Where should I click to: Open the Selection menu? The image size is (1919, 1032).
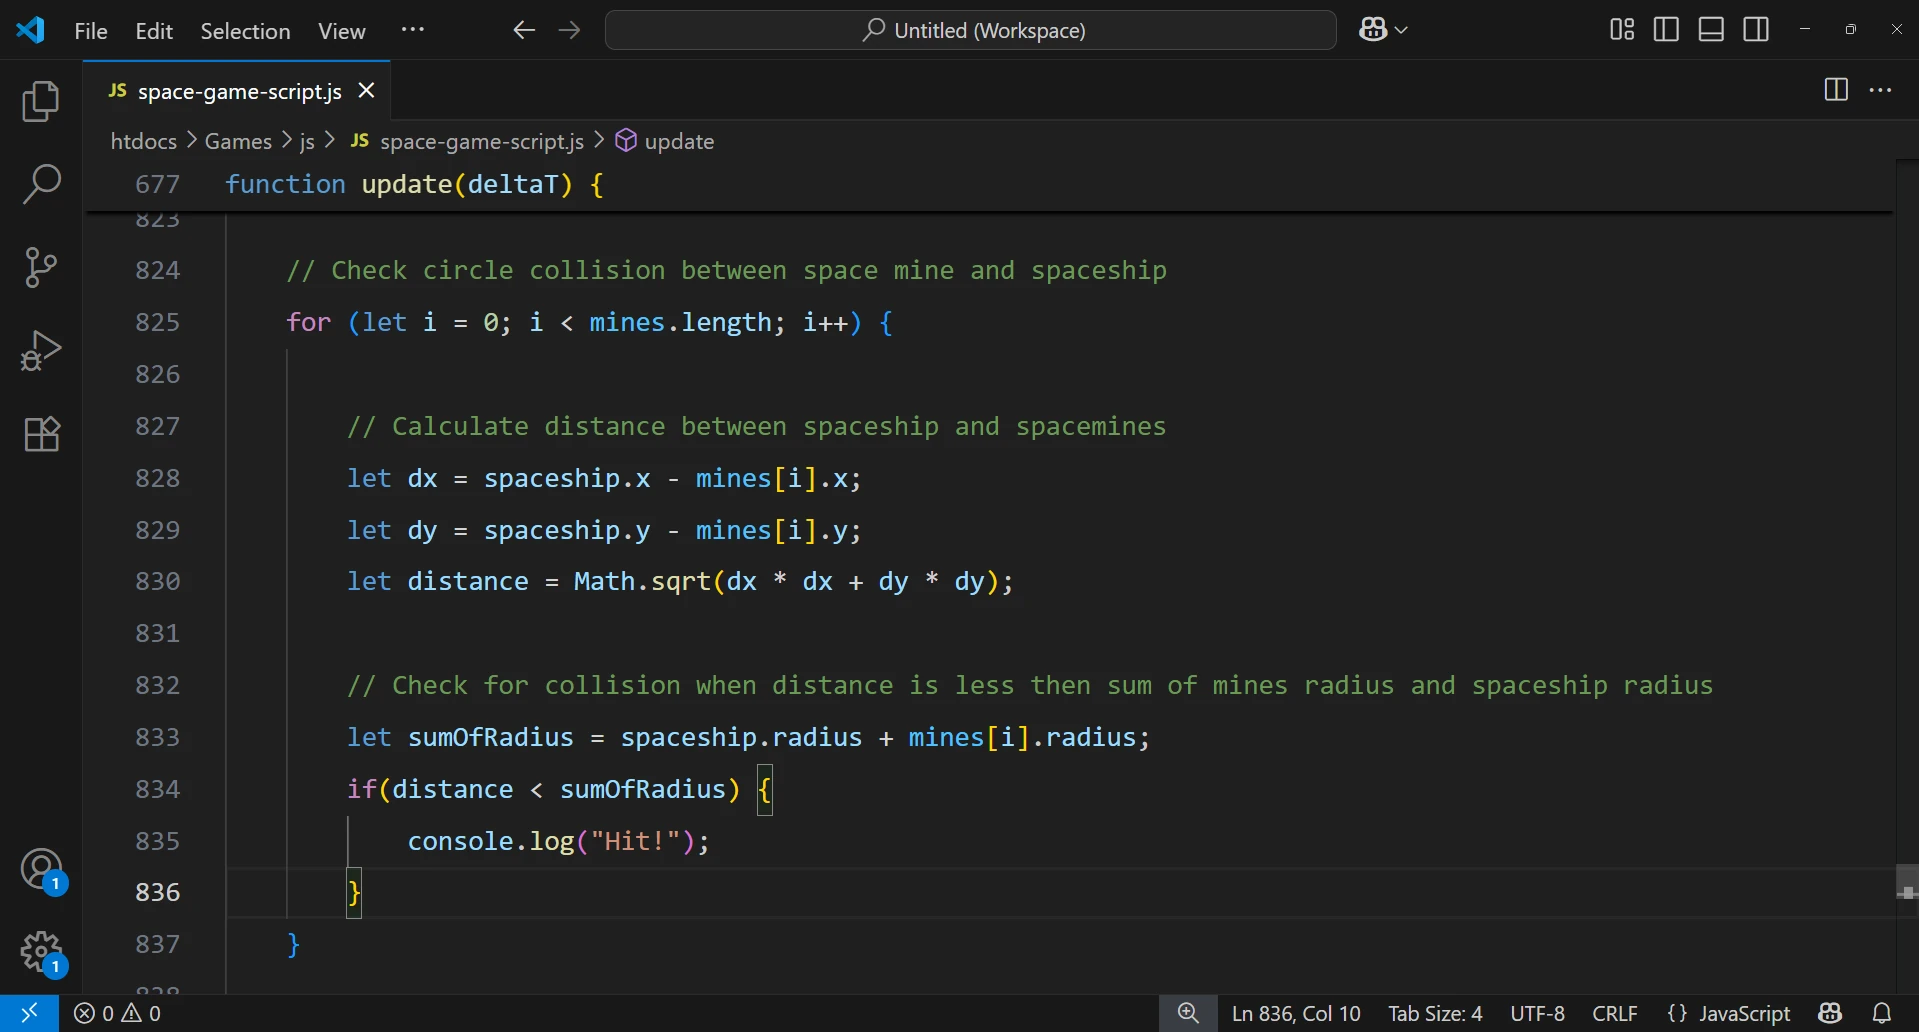[x=245, y=31]
